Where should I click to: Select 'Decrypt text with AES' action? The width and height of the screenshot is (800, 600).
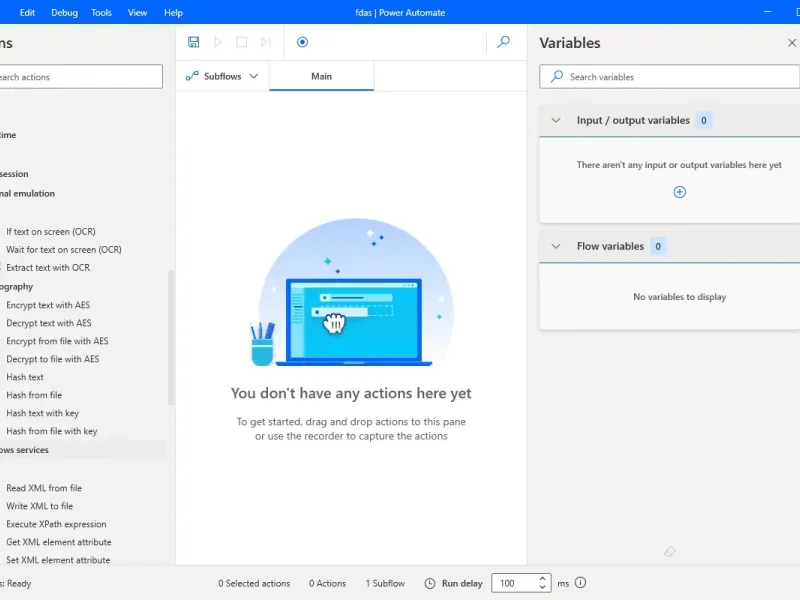click(x=48, y=323)
